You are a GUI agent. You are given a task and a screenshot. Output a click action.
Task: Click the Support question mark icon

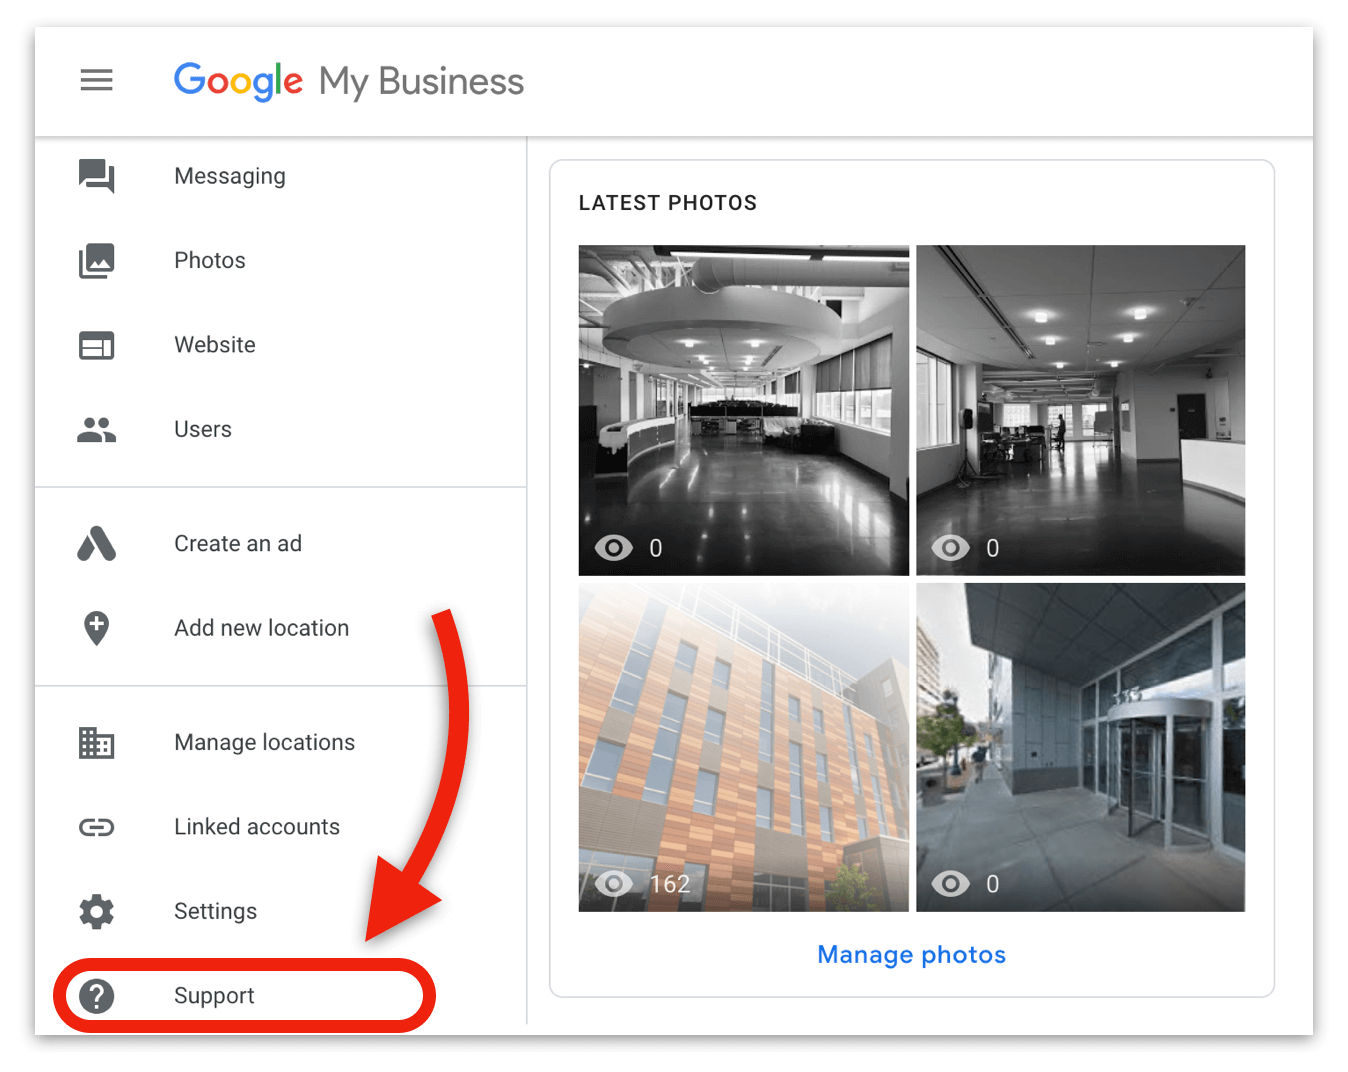pyautogui.click(x=97, y=996)
